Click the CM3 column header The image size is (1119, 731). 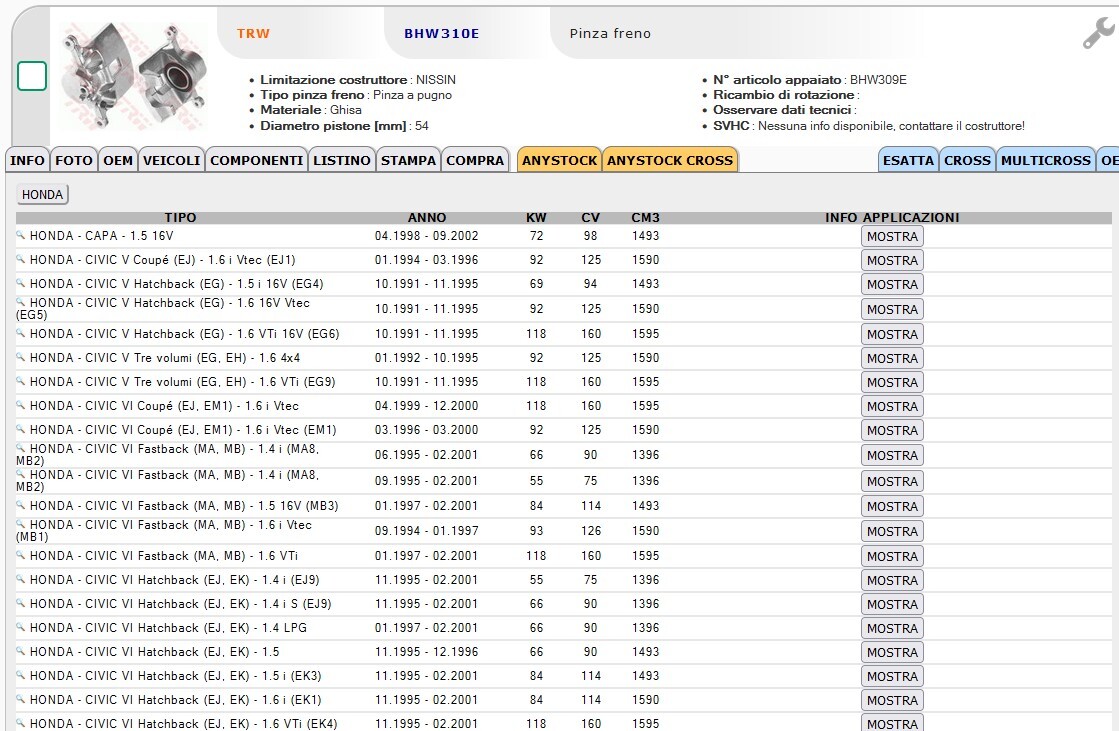[645, 218]
